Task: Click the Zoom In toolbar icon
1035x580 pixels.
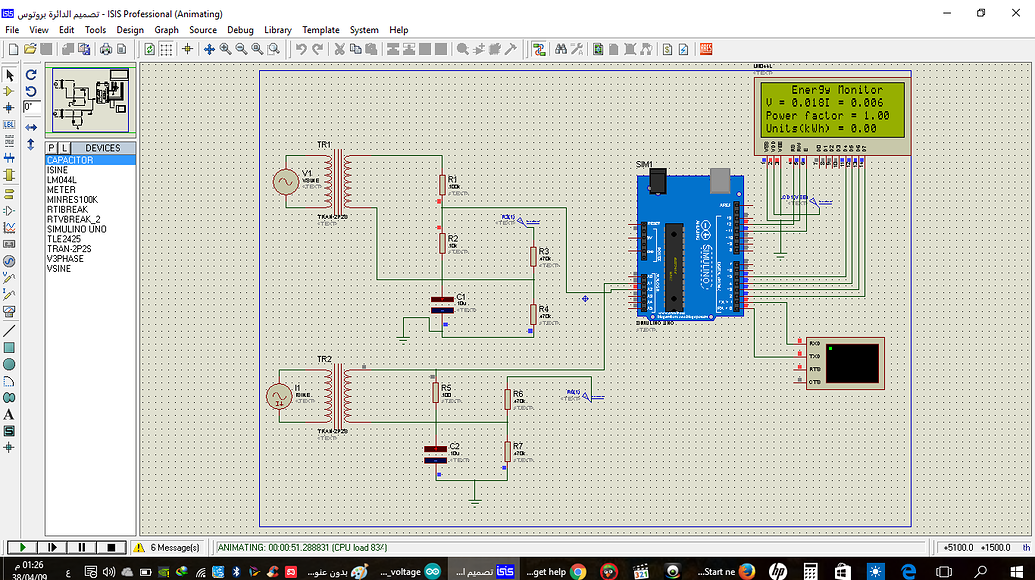Action: (x=226, y=49)
